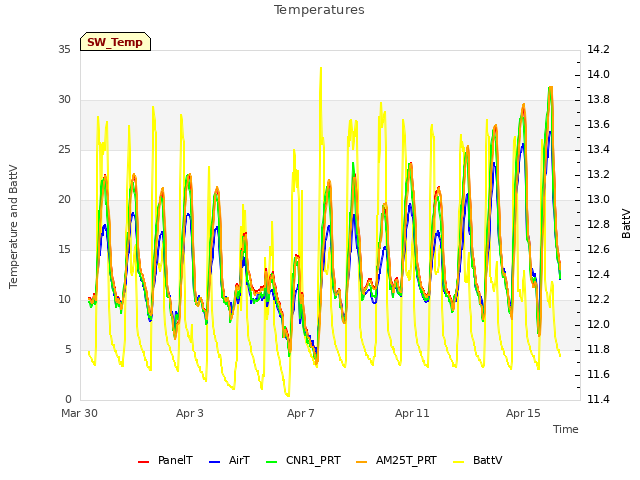Click the highest orange temperature peak after Apr 15
640x480 pixels.
551,87
